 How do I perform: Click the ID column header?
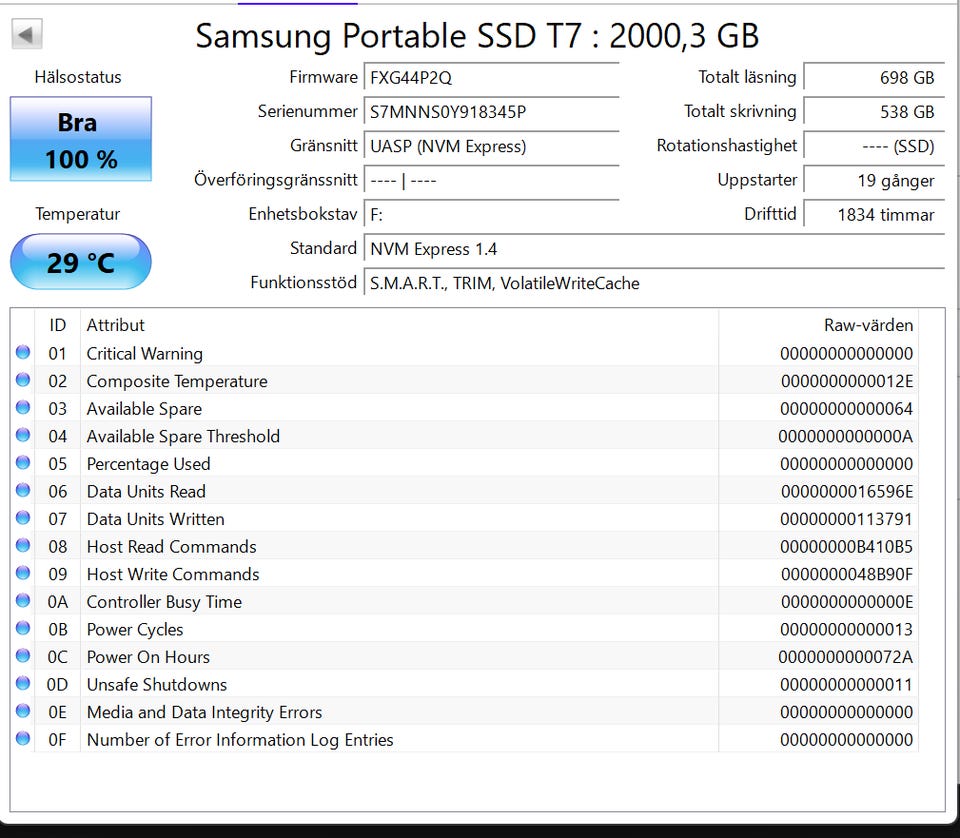58,325
